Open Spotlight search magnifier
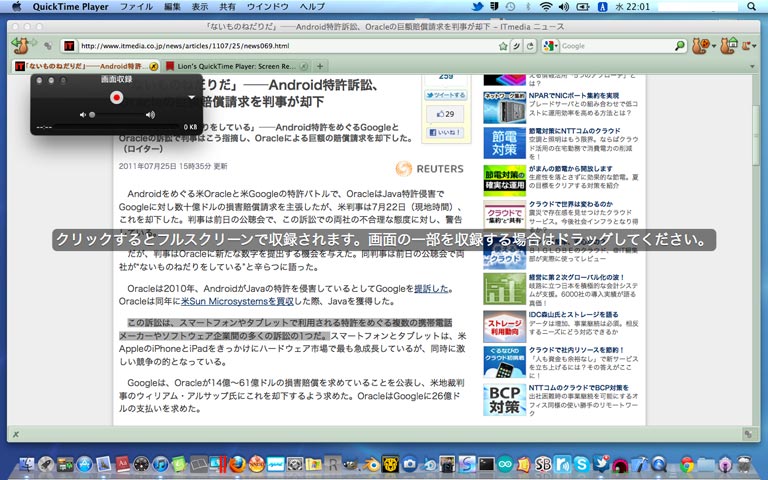The image size is (768, 480). tap(751, 6)
